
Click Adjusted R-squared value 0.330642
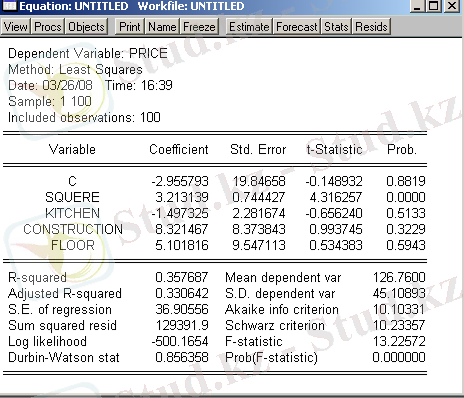182,293
